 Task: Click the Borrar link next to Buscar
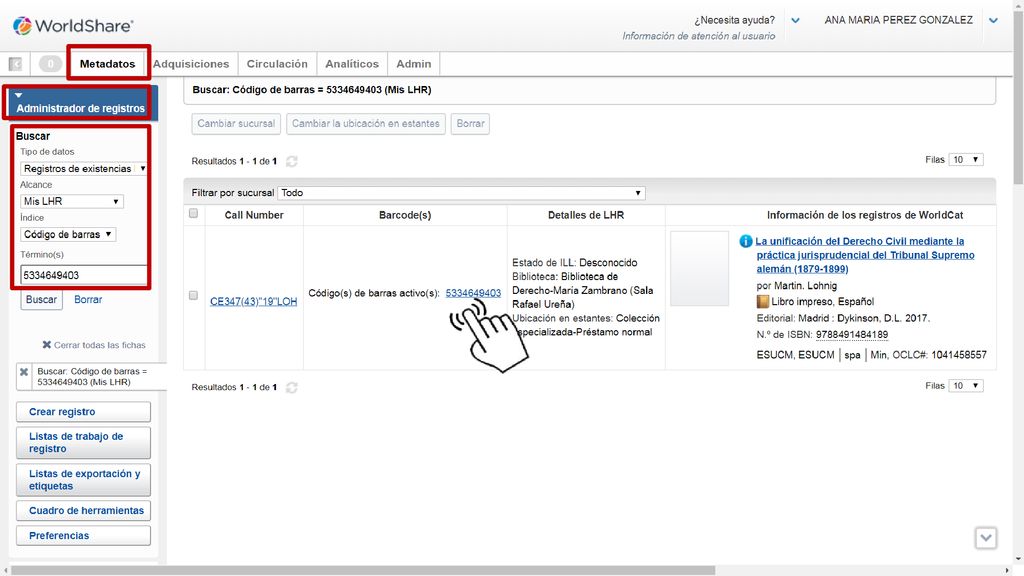pyautogui.click(x=88, y=300)
